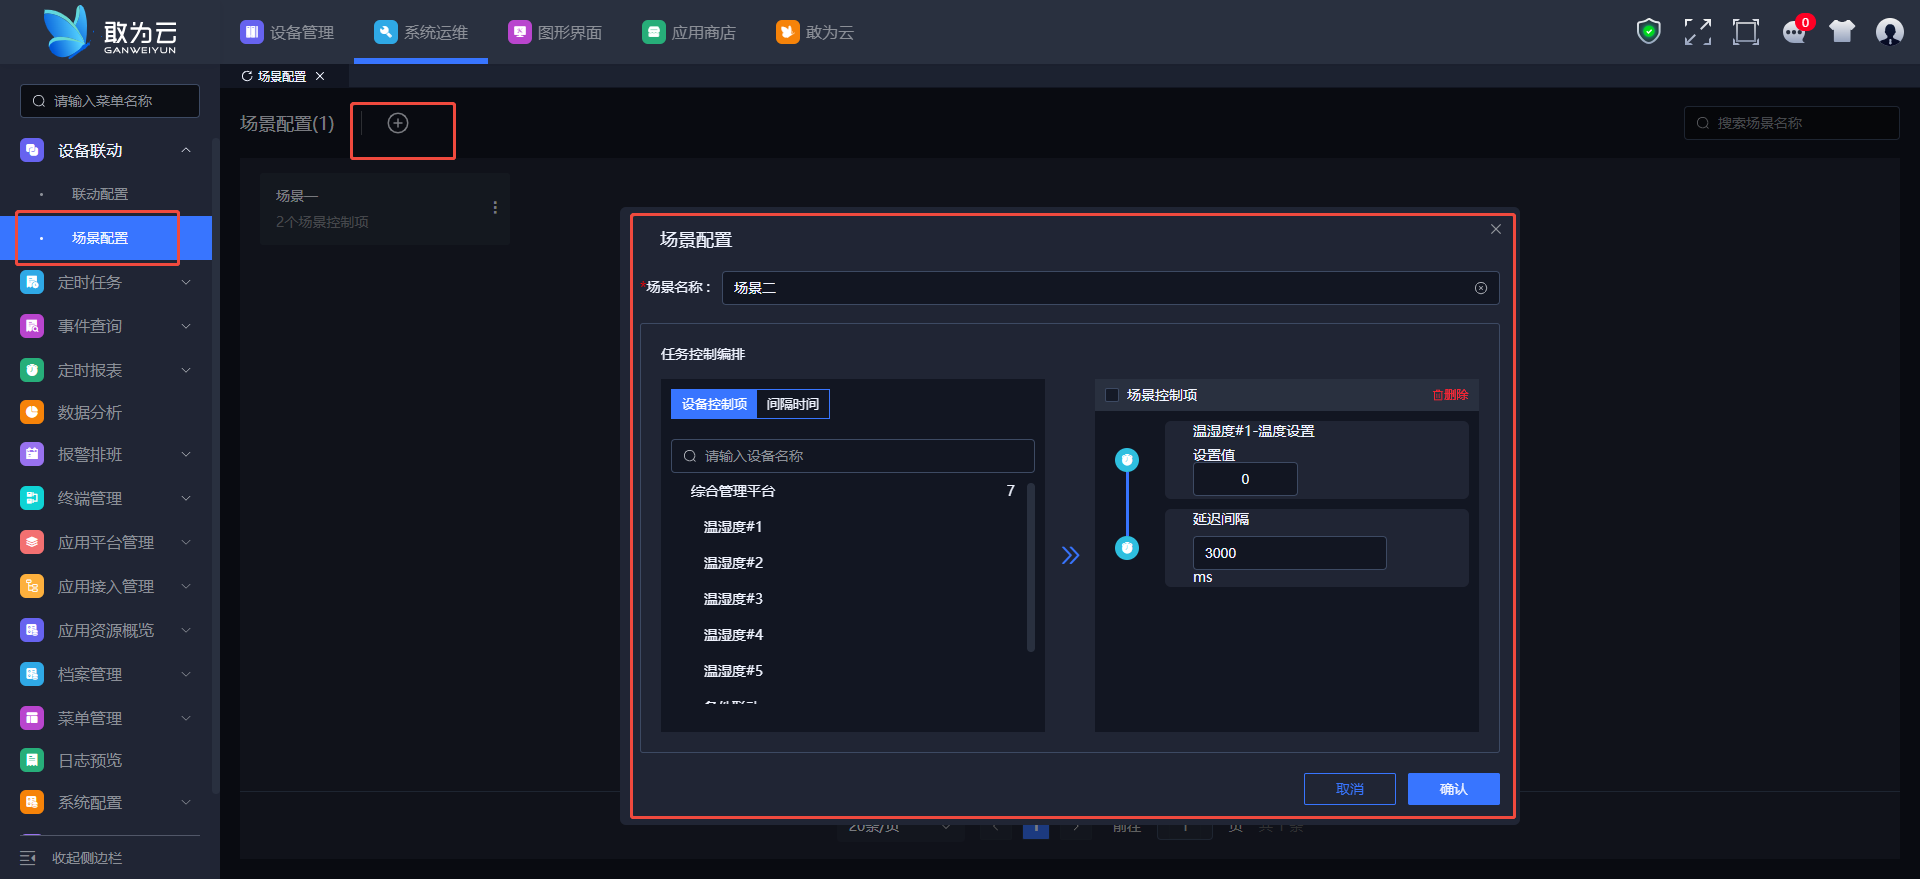This screenshot has width=1920, height=879.
Task: Open the three-dot menu on 场景一 card
Action: click(x=495, y=208)
